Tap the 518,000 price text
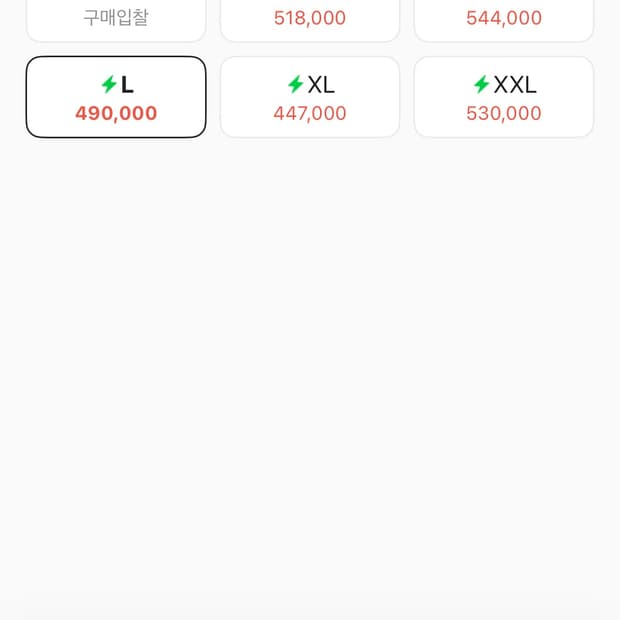 (x=310, y=18)
